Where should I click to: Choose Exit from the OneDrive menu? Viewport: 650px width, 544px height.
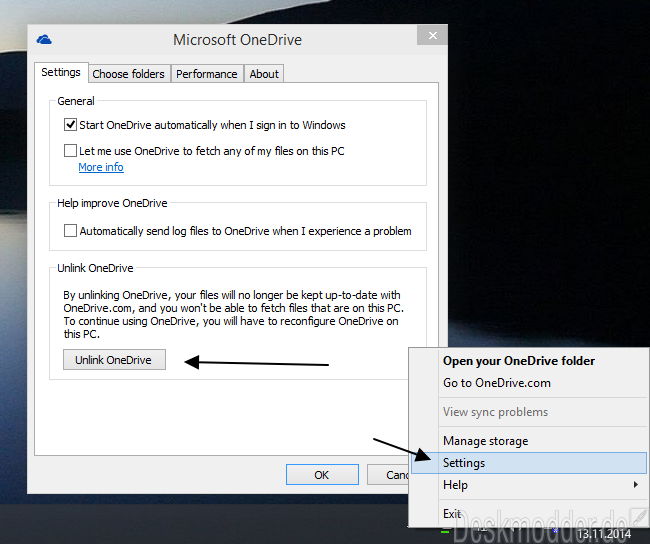click(x=452, y=514)
